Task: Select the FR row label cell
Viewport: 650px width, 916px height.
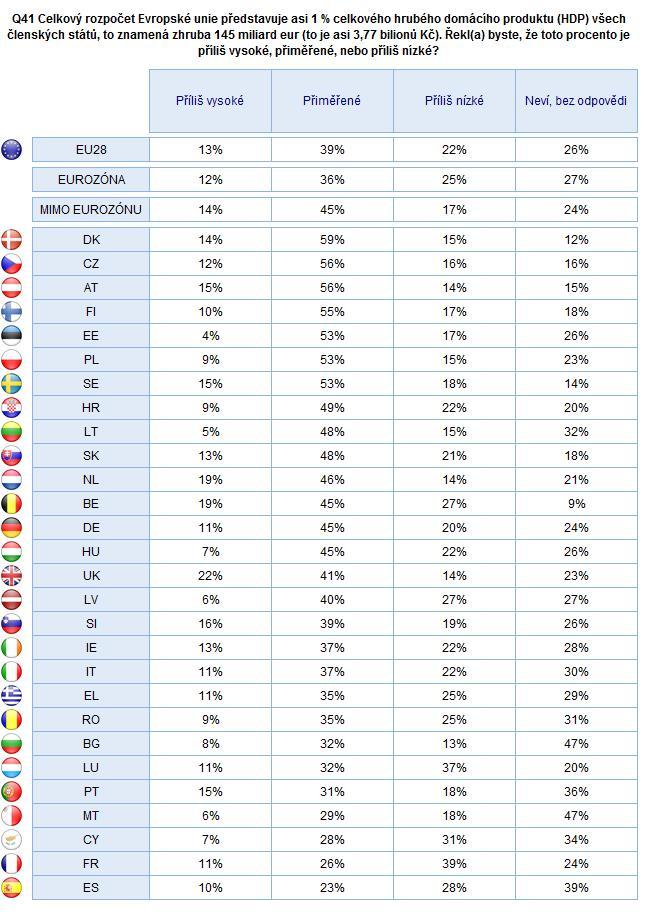Action: click(x=91, y=863)
